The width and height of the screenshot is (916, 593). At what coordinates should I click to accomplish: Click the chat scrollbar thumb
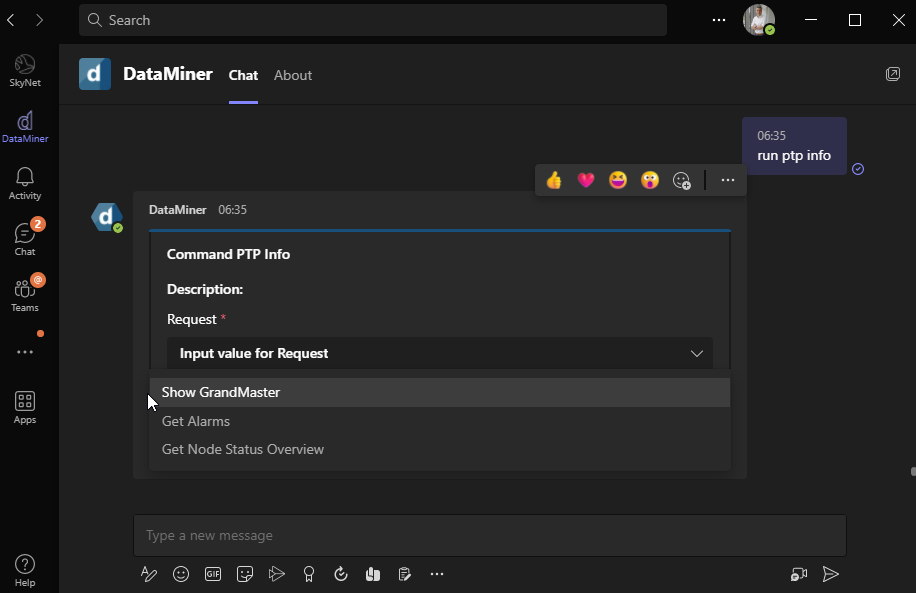913,471
